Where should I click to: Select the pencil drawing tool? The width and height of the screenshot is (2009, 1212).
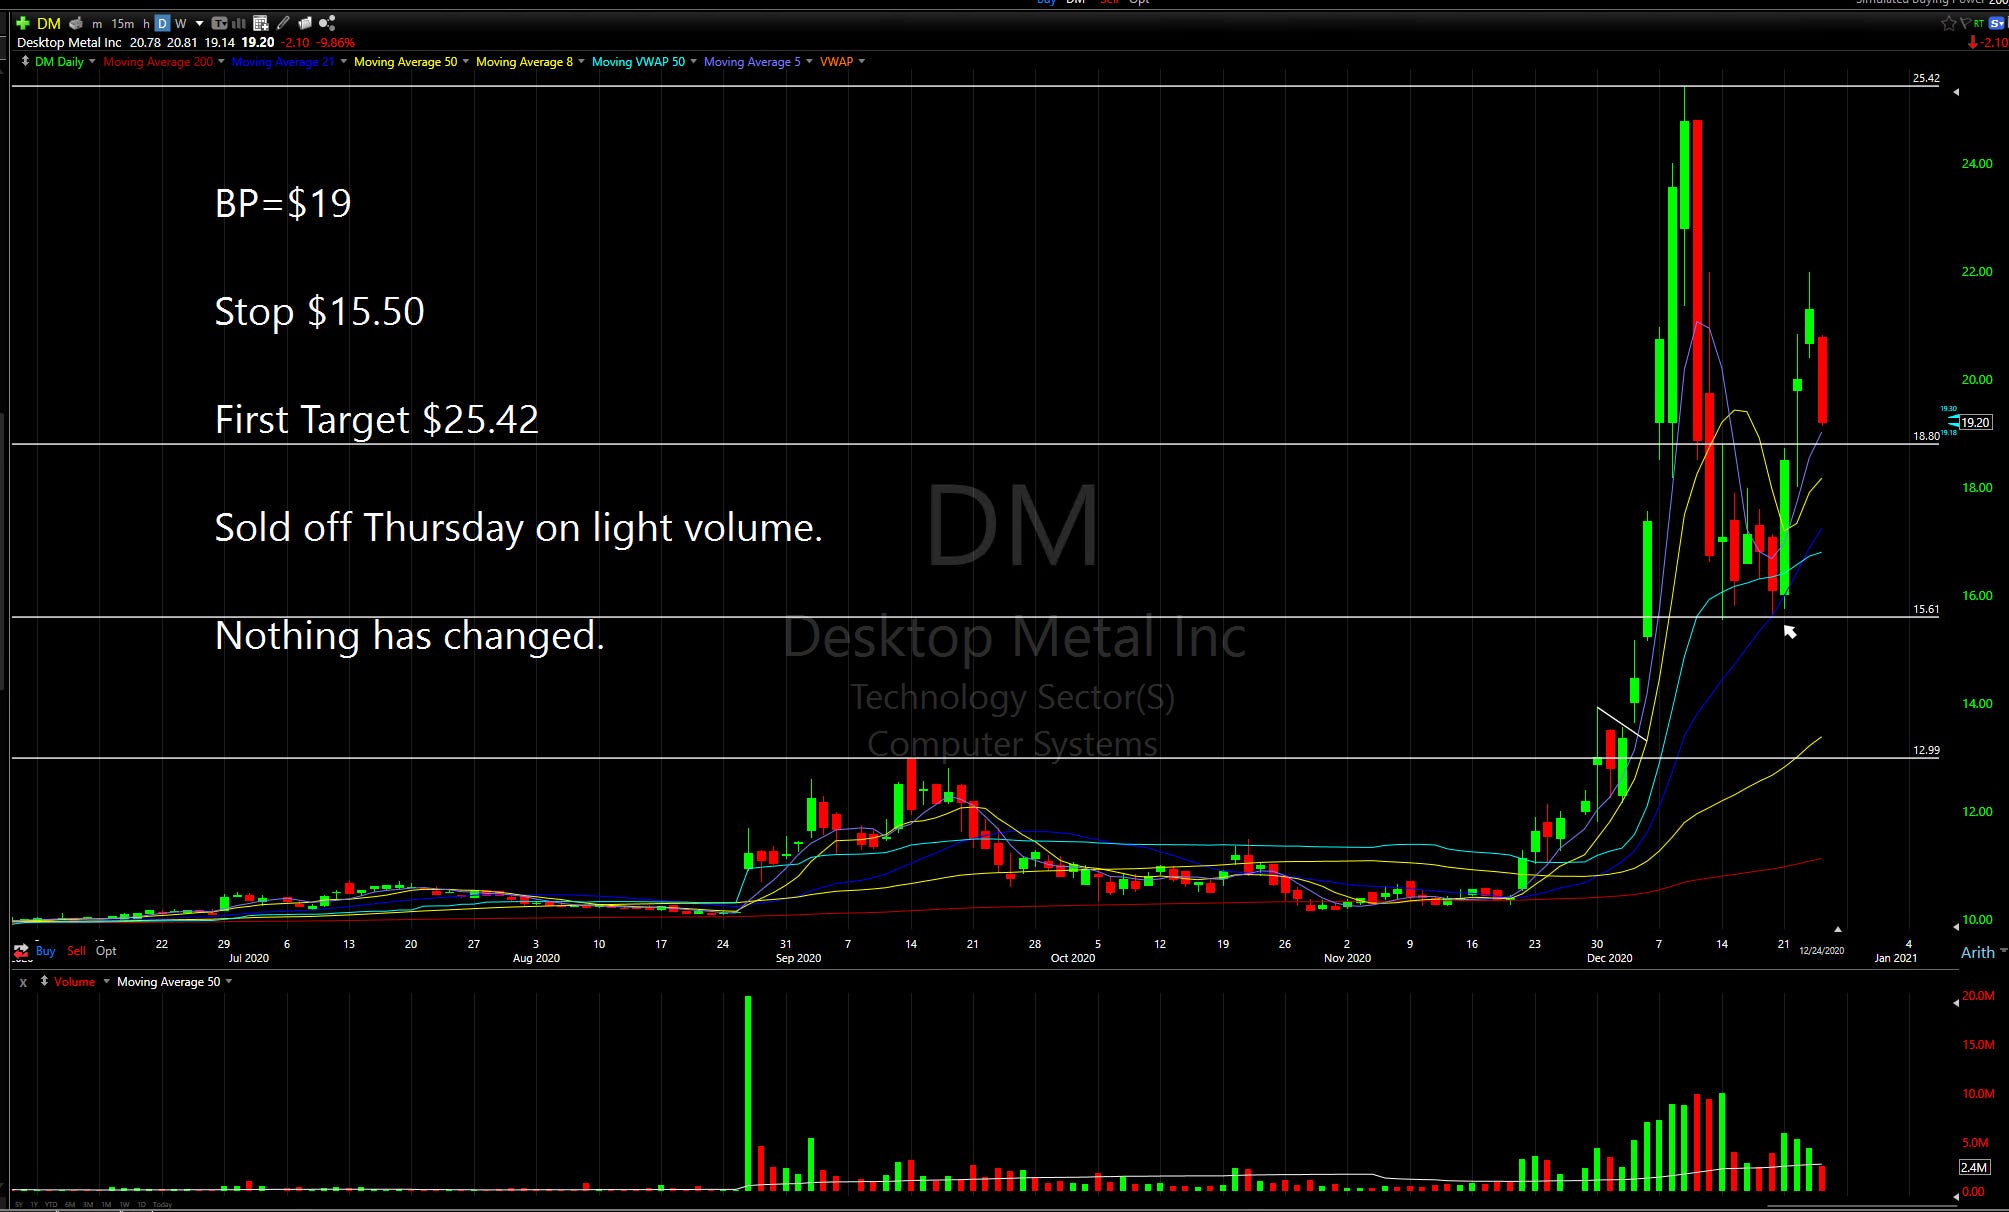pos(283,23)
